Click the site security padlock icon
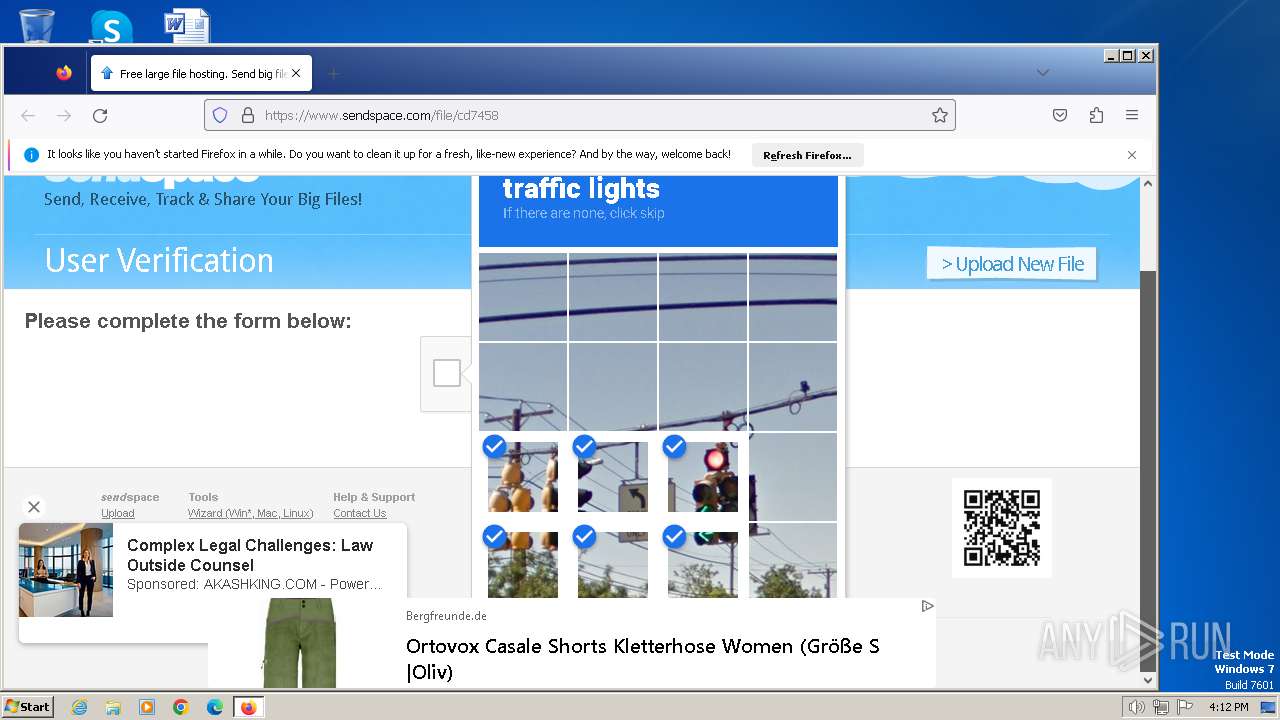This screenshot has width=1280, height=720. pos(248,115)
